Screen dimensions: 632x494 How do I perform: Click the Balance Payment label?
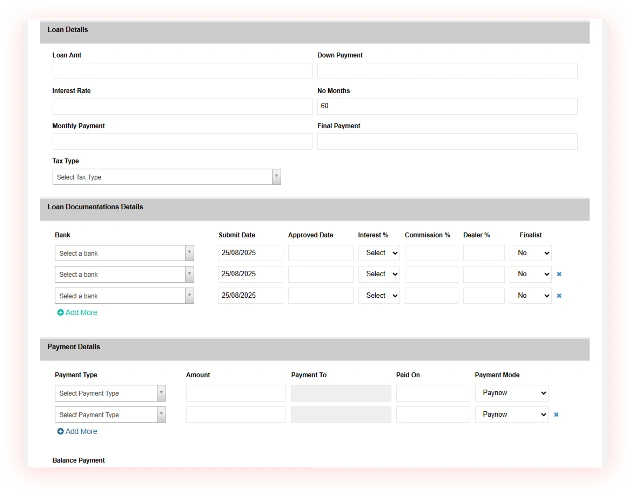tap(79, 461)
